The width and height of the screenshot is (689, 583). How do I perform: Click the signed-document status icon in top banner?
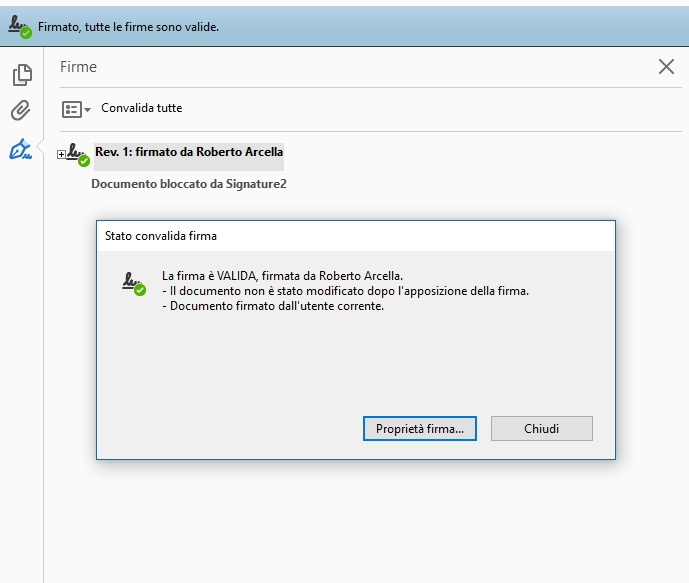[19, 28]
